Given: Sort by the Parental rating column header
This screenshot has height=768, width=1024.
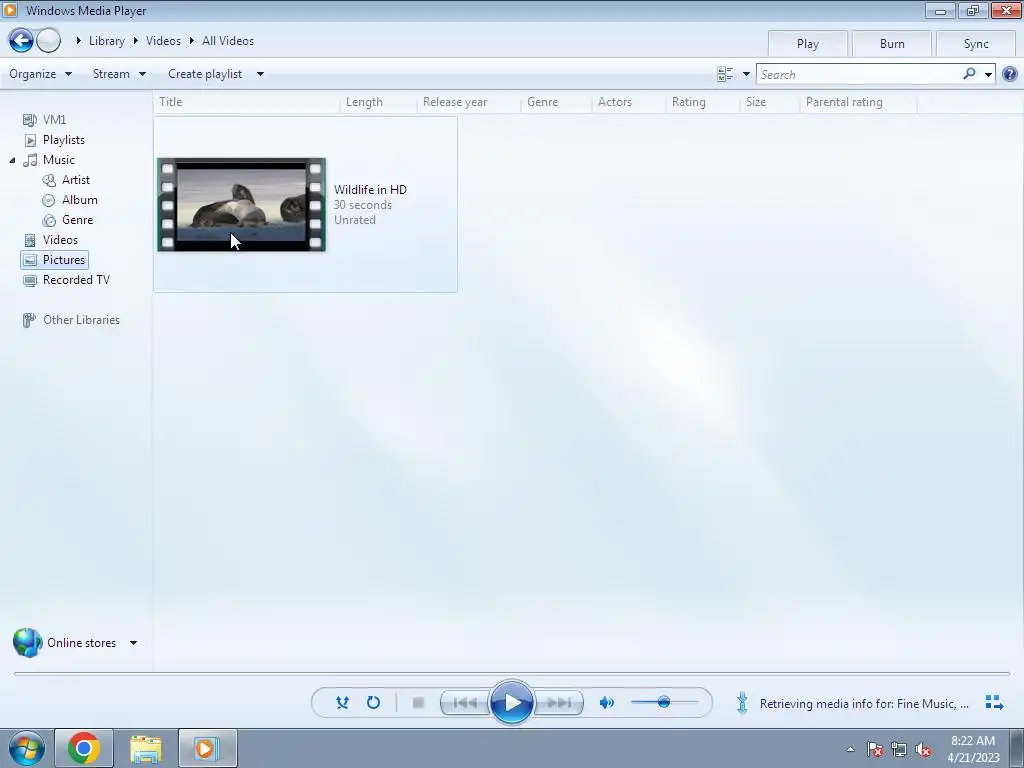Looking at the screenshot, I should pos(858,102).
